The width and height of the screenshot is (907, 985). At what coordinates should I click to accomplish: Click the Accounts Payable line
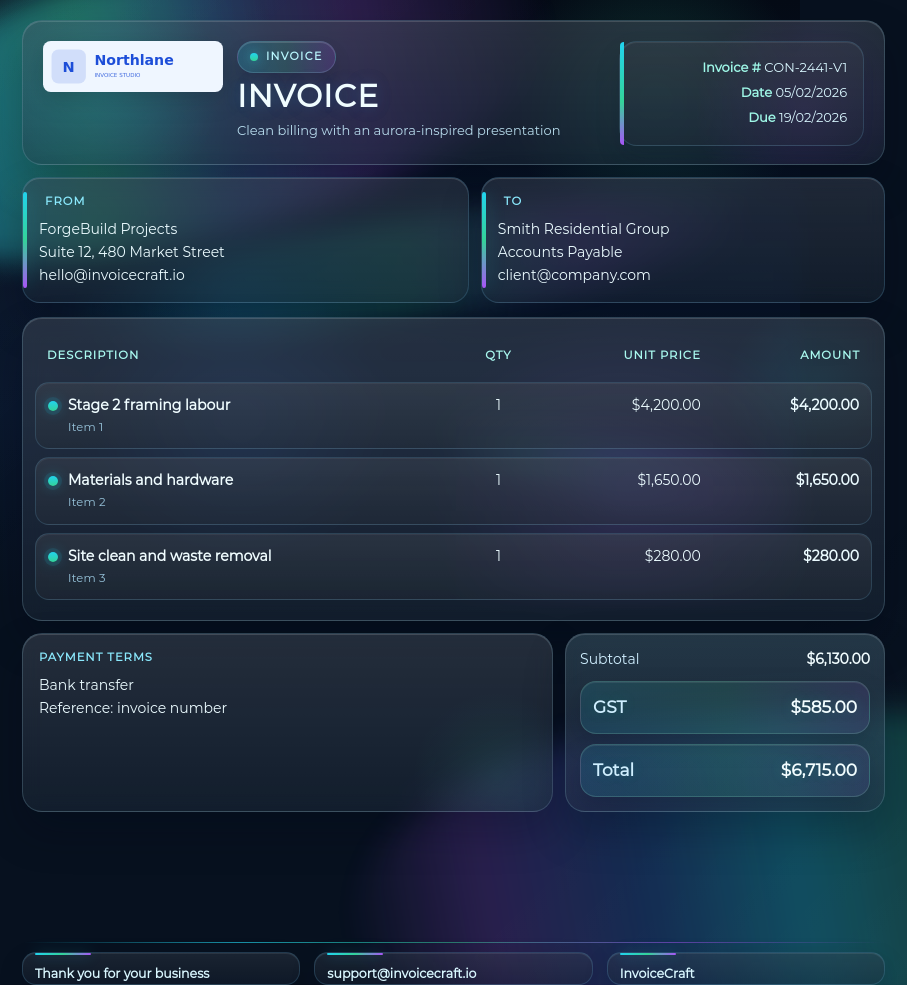coord(560,252)
